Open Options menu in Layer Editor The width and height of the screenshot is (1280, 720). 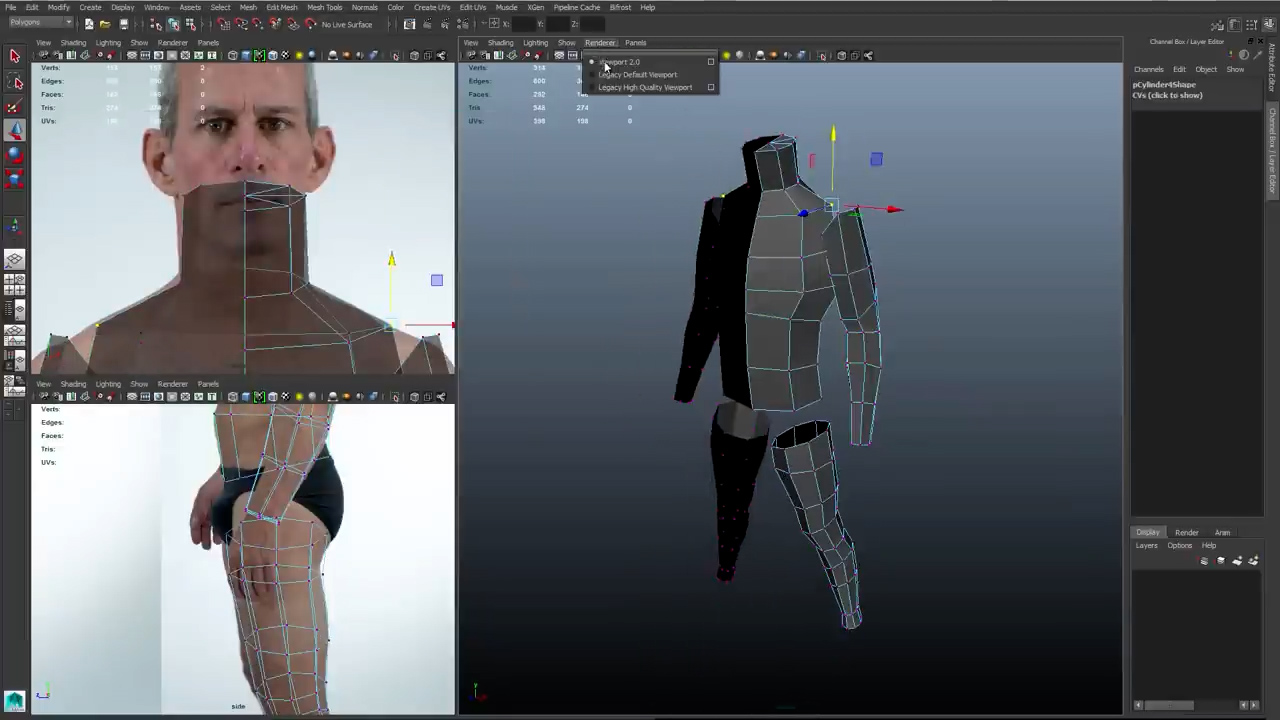click(x=1180, y=546)
